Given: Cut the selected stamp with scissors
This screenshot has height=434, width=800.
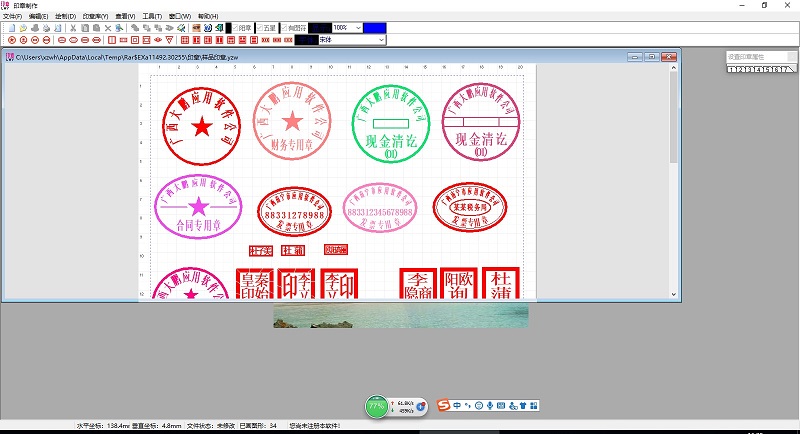Looking at the screenshot, I should click(x=73, y=28).
